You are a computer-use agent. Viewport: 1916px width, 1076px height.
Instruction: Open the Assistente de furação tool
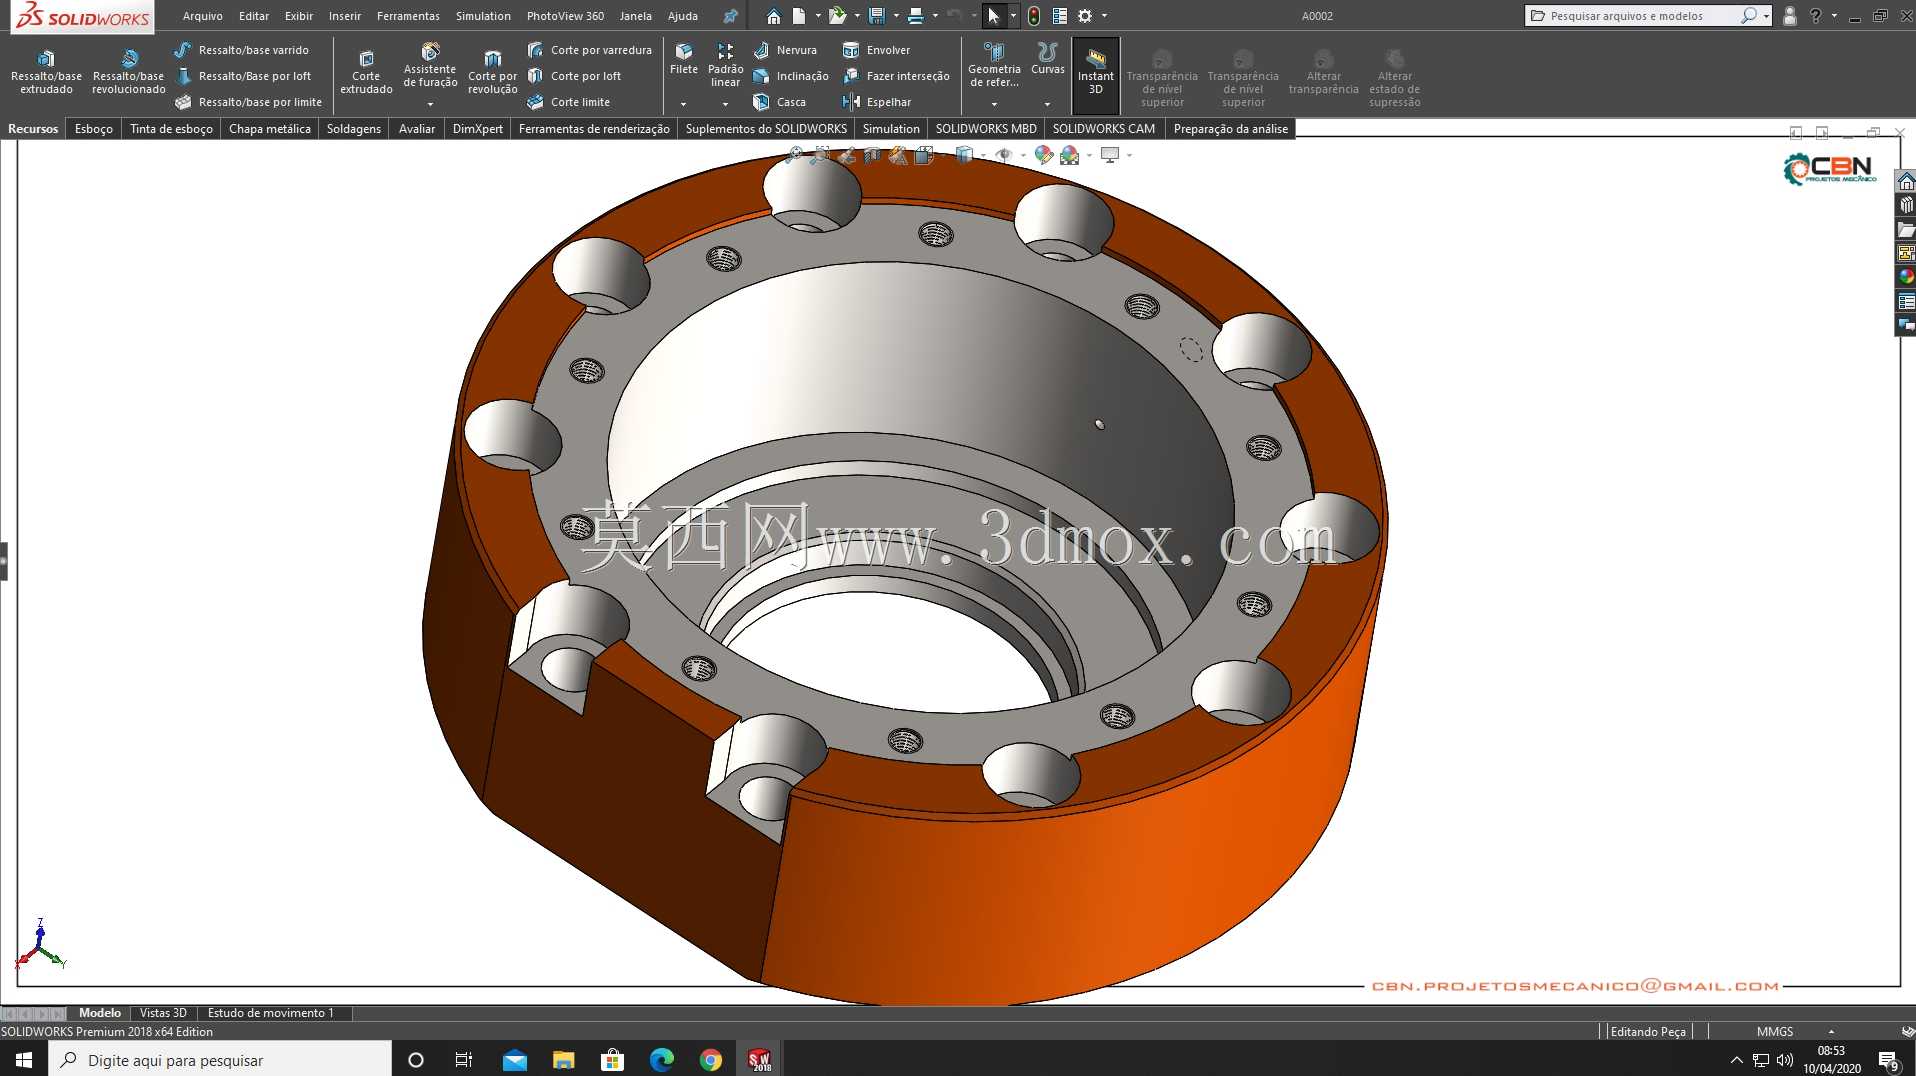(x=430, y=66)
